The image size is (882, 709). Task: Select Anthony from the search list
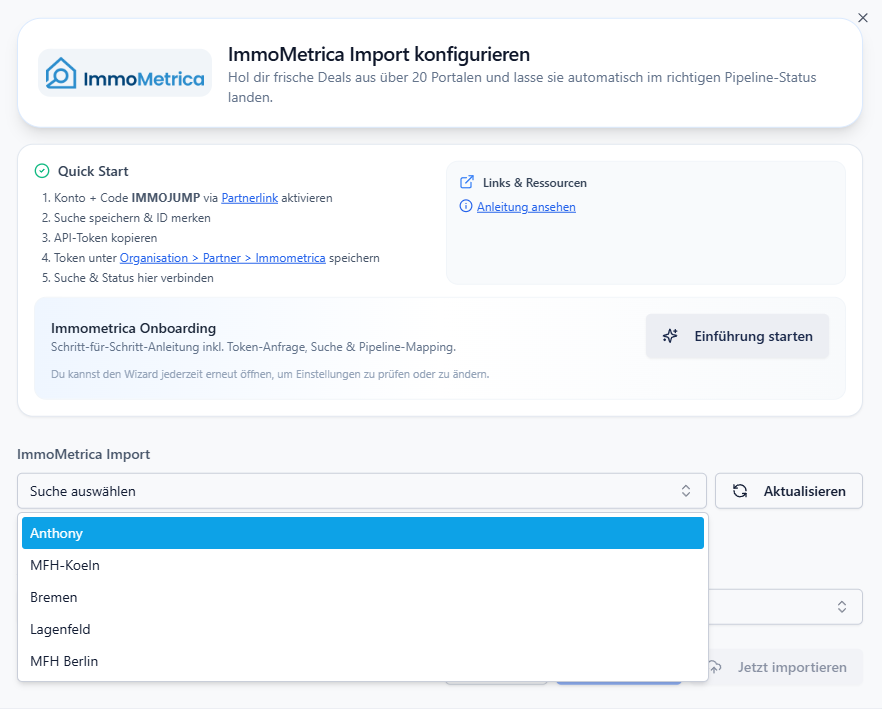362,533
